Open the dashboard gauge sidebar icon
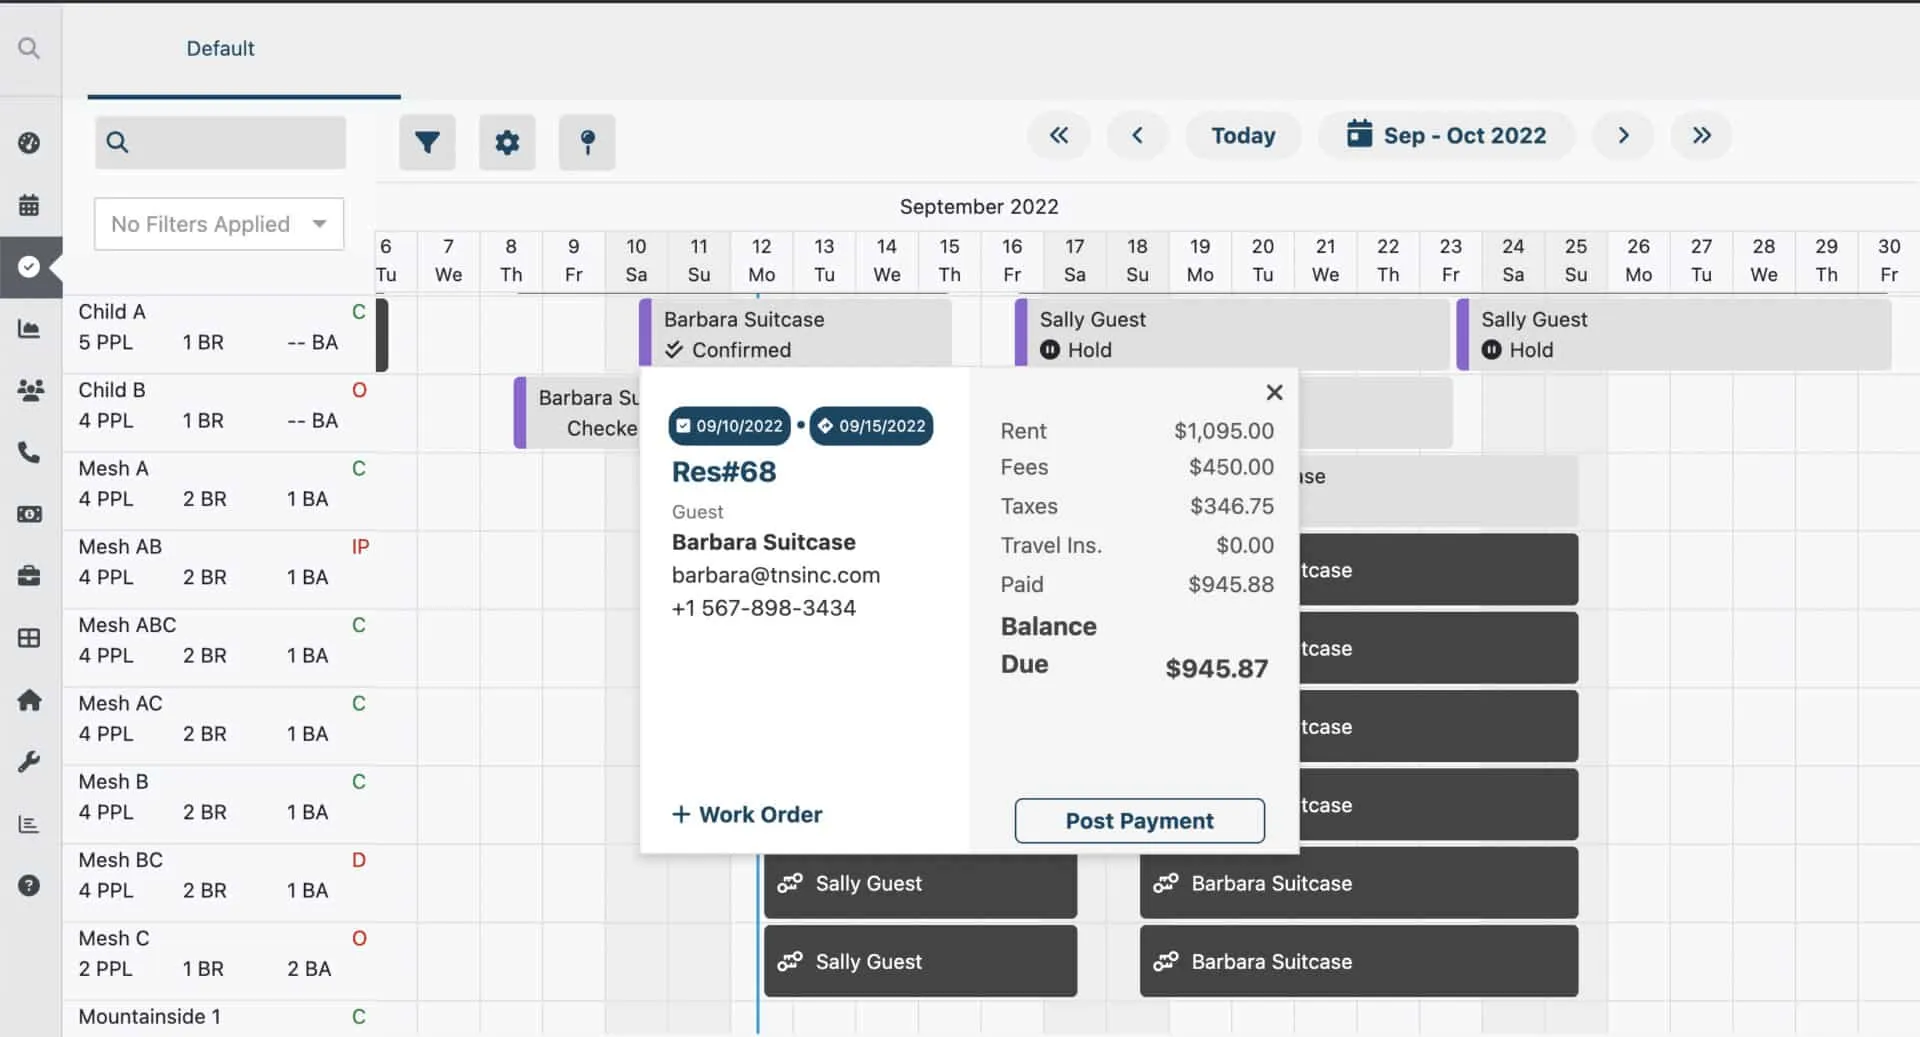Screen dimensions: 1920x1037 coord(29,143)
